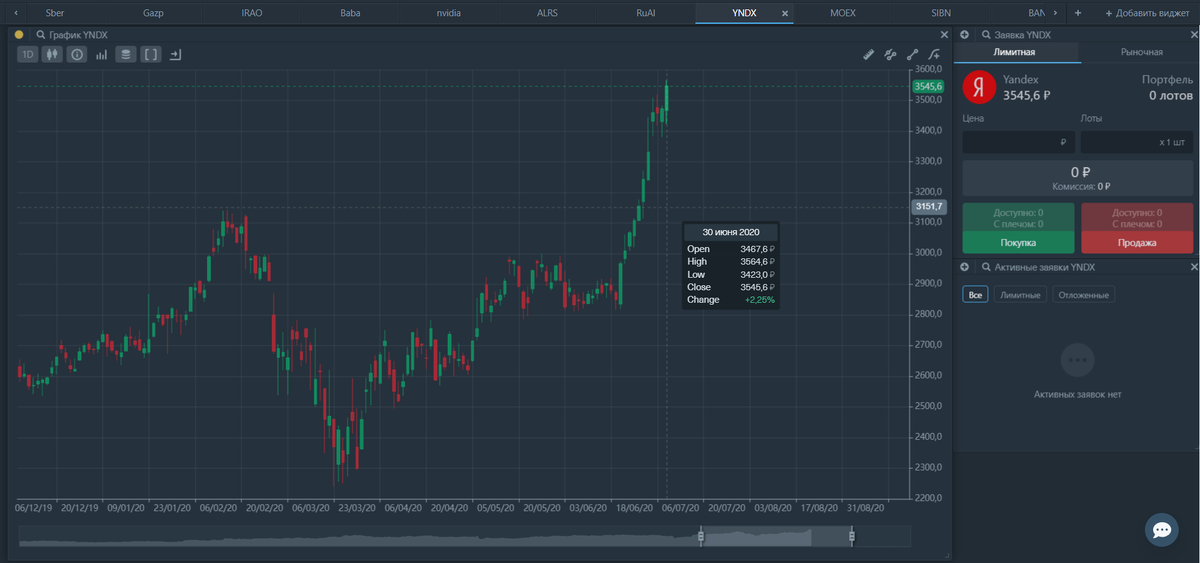Click the 3545,6 current price label
1200x563 pixels.
pos(929,86)
